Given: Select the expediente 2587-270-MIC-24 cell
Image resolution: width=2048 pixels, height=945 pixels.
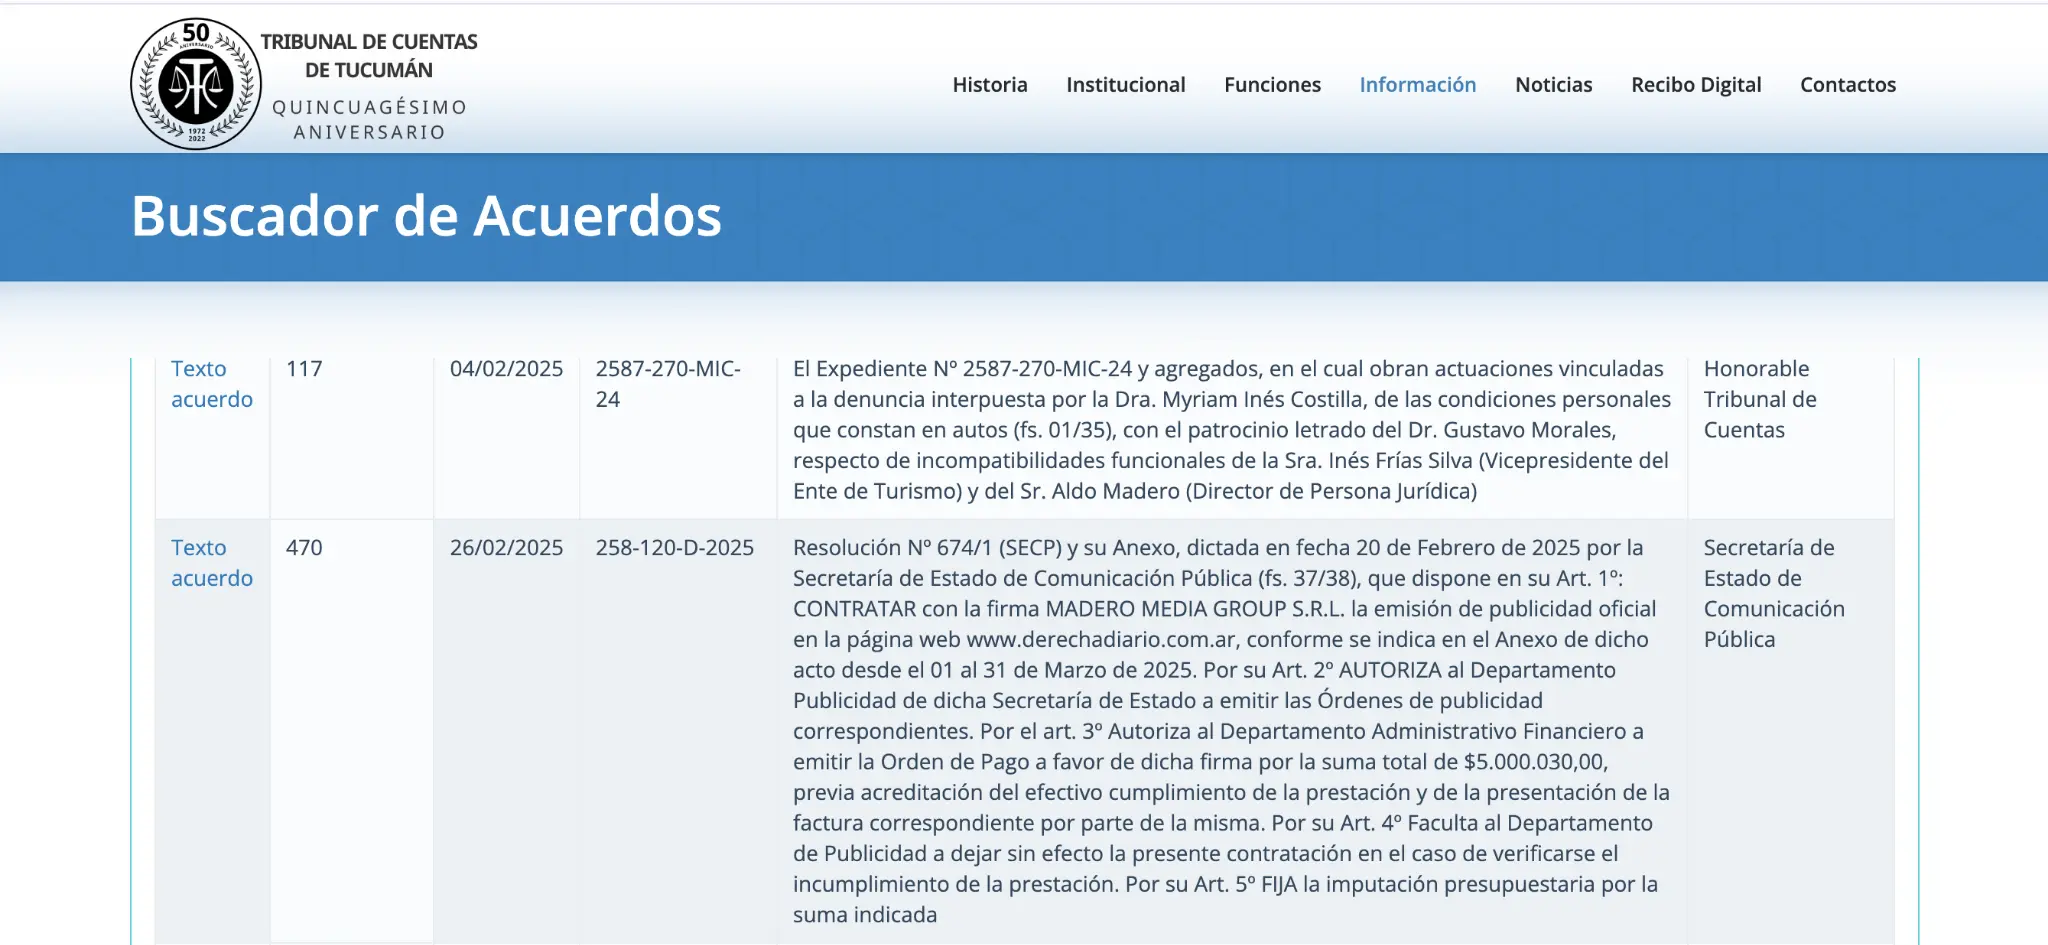Looking at the screenshot, I should click(678, 437).
